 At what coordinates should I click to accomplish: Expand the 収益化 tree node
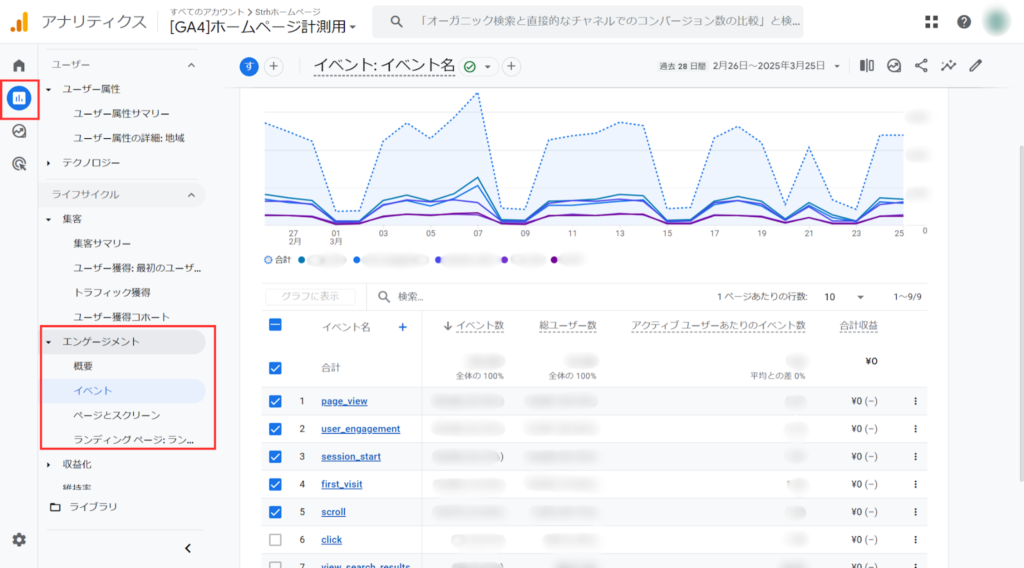(x=49, y=465)
